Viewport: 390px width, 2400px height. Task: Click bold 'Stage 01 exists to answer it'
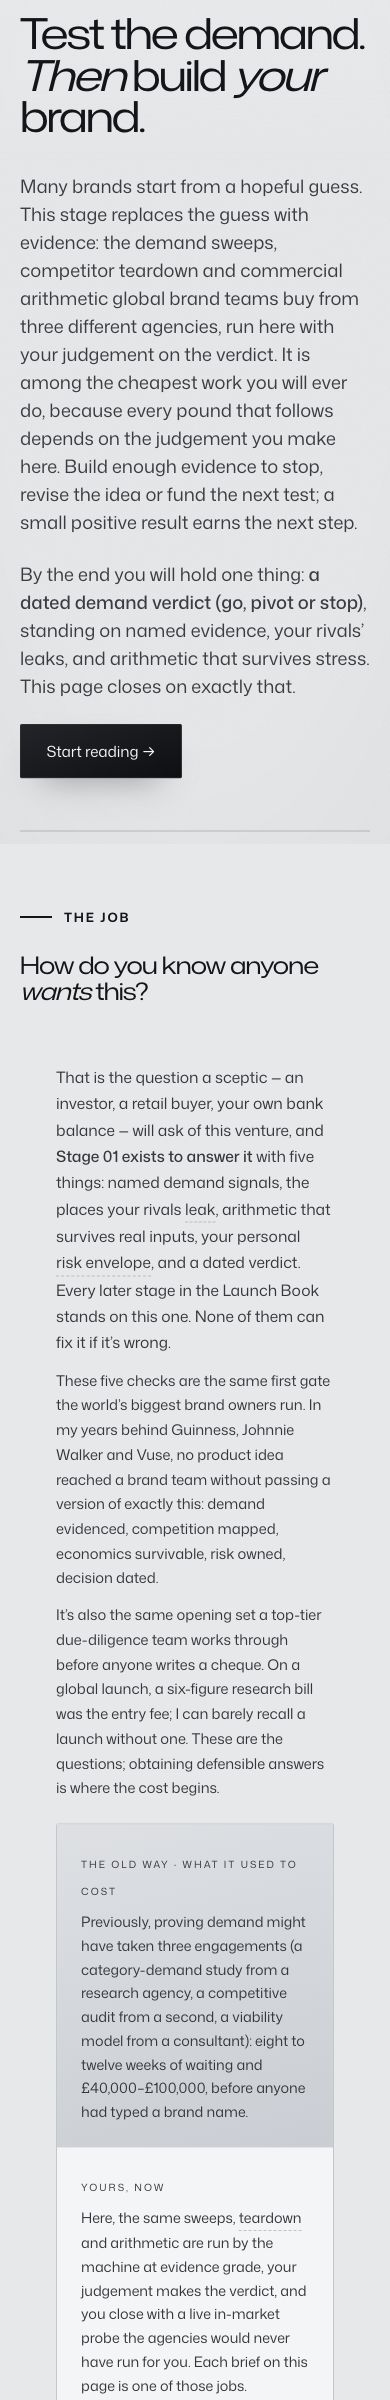(x=155, y=1157)
